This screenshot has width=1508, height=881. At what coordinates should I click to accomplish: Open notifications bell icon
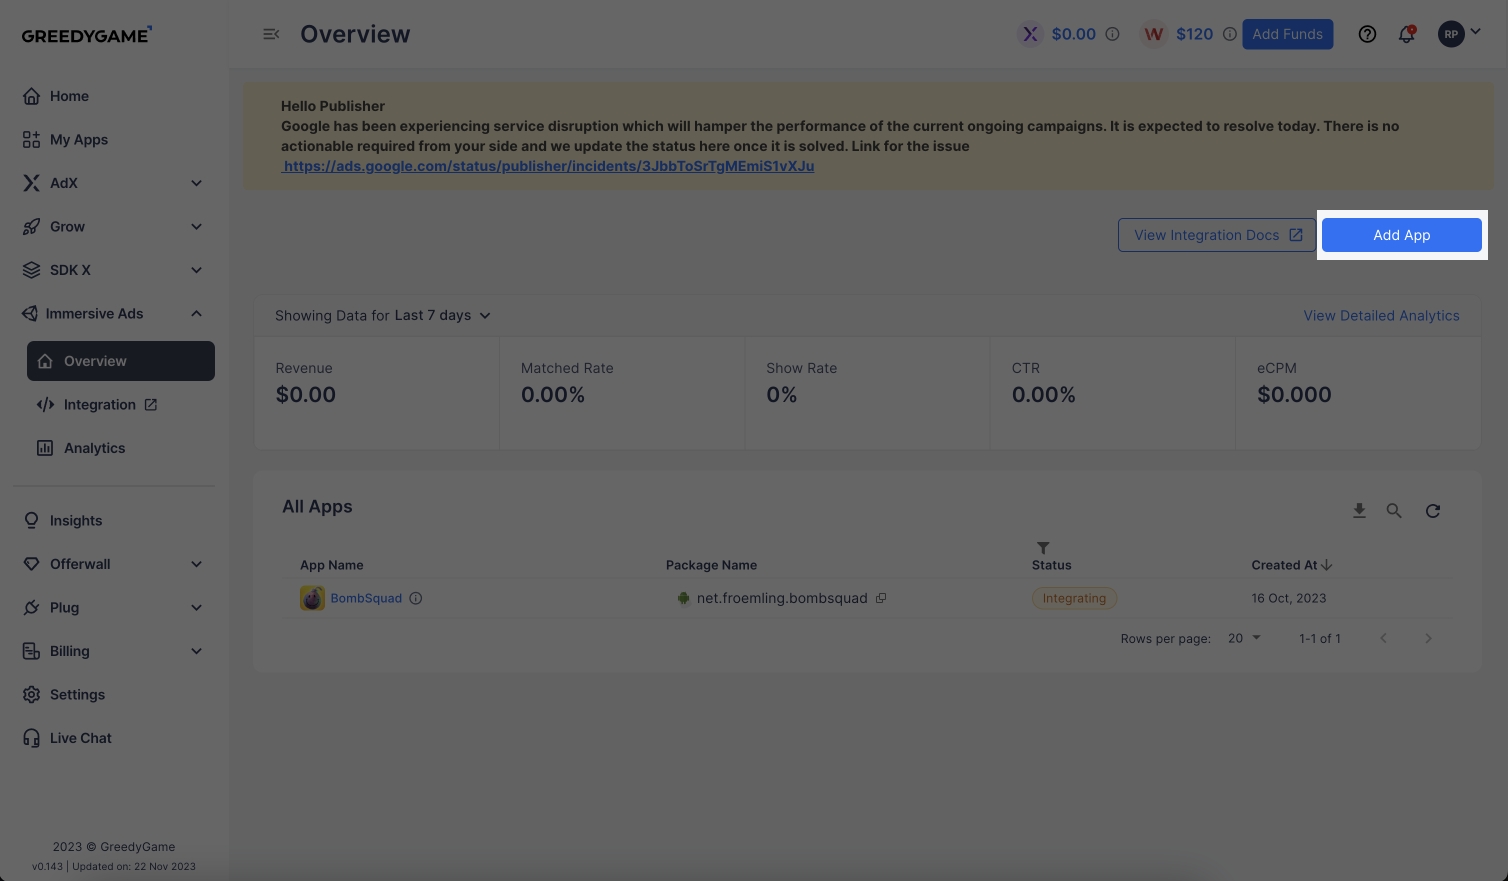pyautogui.click(x=1406, y=34)
